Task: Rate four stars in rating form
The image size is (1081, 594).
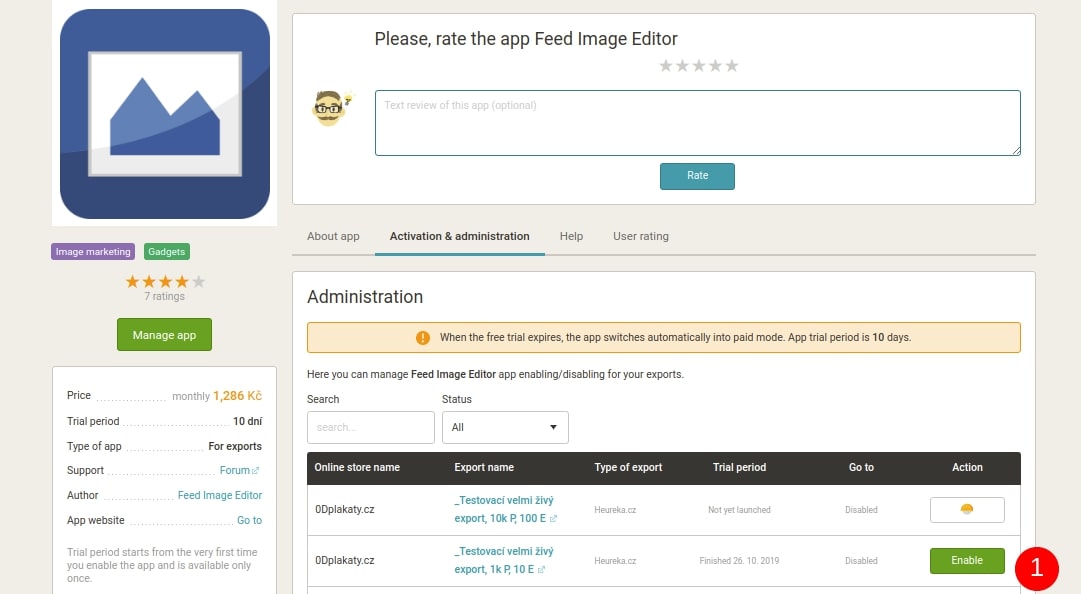Action: (715, 65)
